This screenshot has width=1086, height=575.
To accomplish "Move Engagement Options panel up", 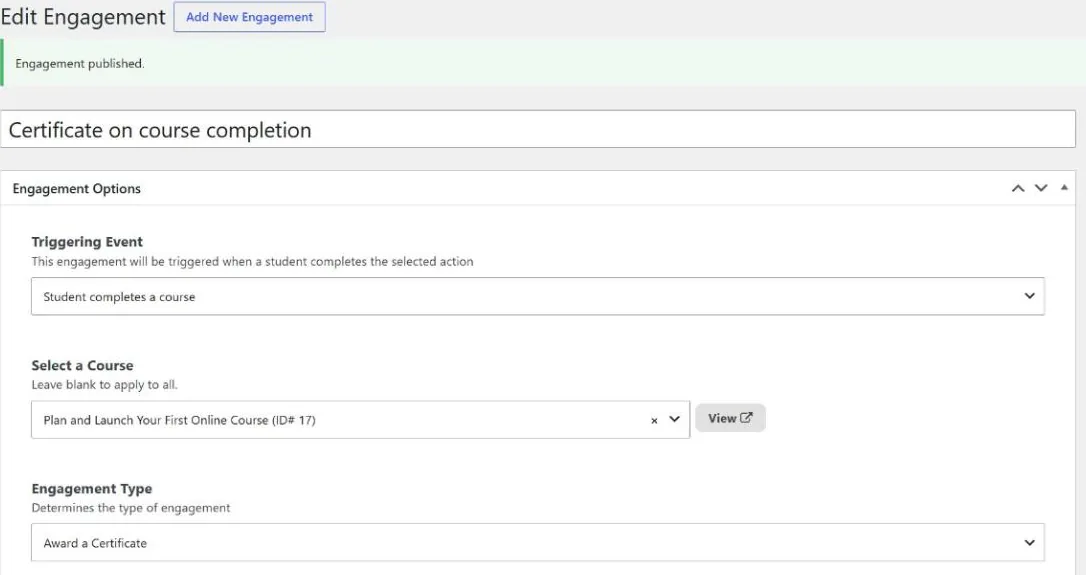I will click(x=1017, y=188).
